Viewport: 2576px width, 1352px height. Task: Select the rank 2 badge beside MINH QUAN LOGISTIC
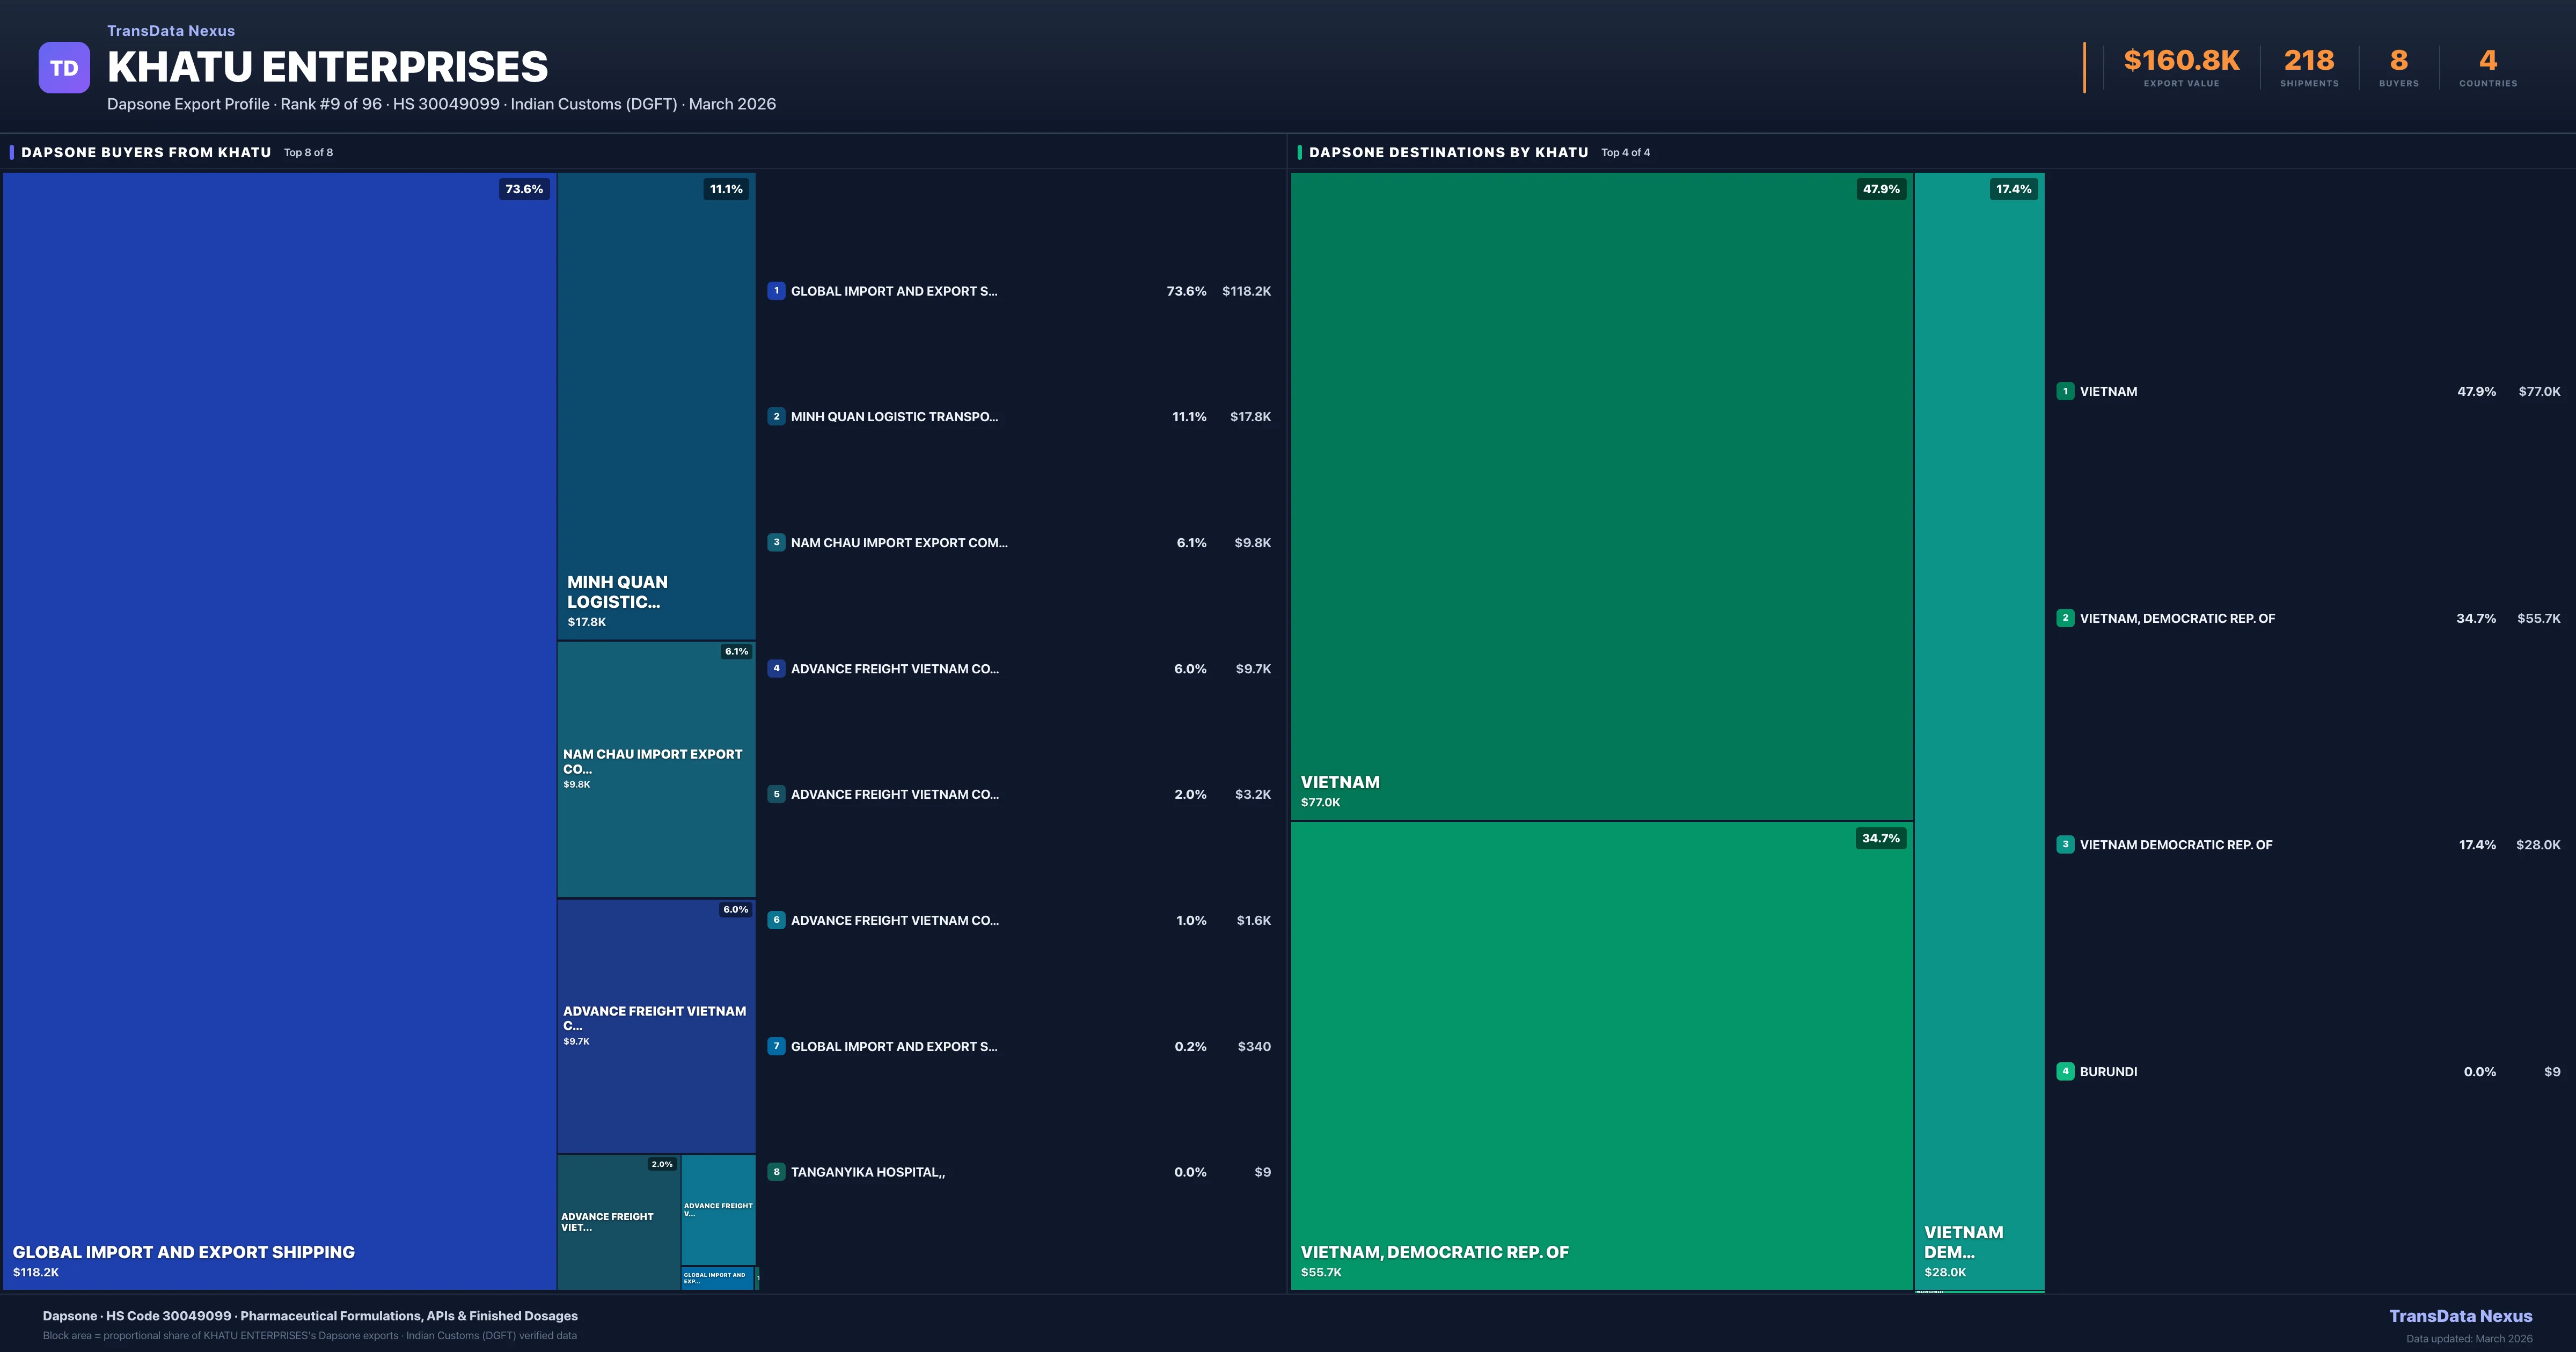coord(777,417)
